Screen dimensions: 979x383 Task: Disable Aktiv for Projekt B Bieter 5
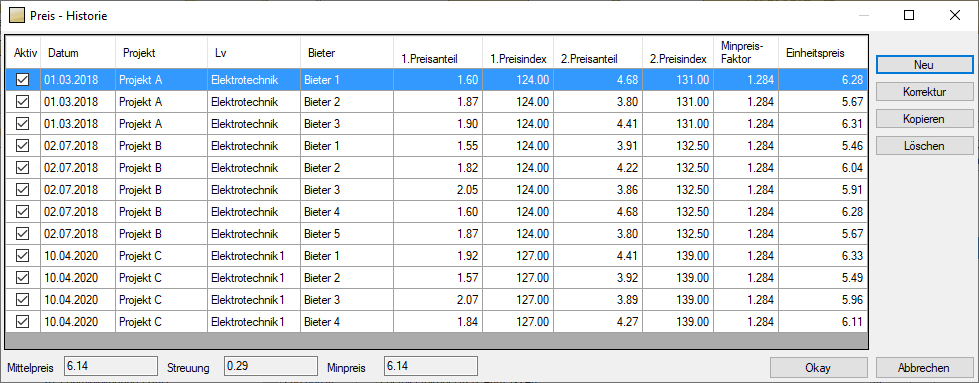coord(22,234)
